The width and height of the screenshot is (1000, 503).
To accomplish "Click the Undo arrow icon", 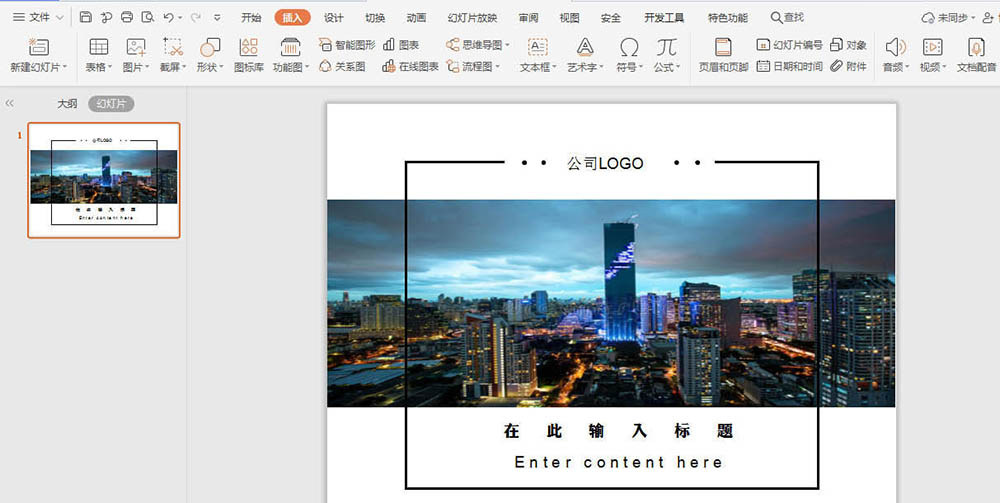I will pos(168,17).
